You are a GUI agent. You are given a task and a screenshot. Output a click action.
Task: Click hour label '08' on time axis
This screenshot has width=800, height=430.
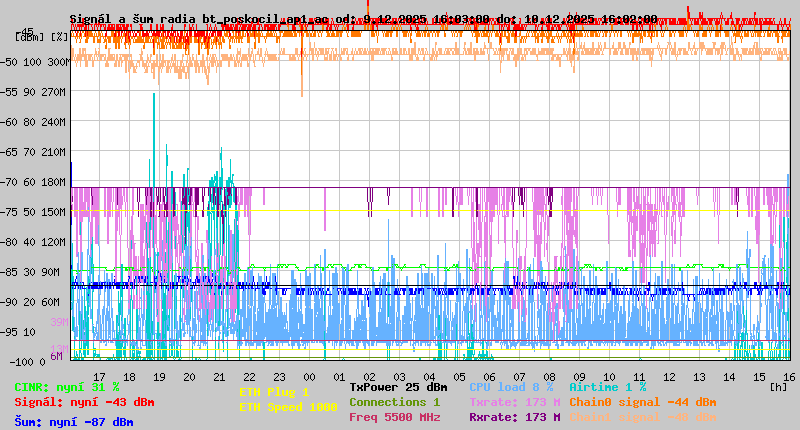(549, 377)
